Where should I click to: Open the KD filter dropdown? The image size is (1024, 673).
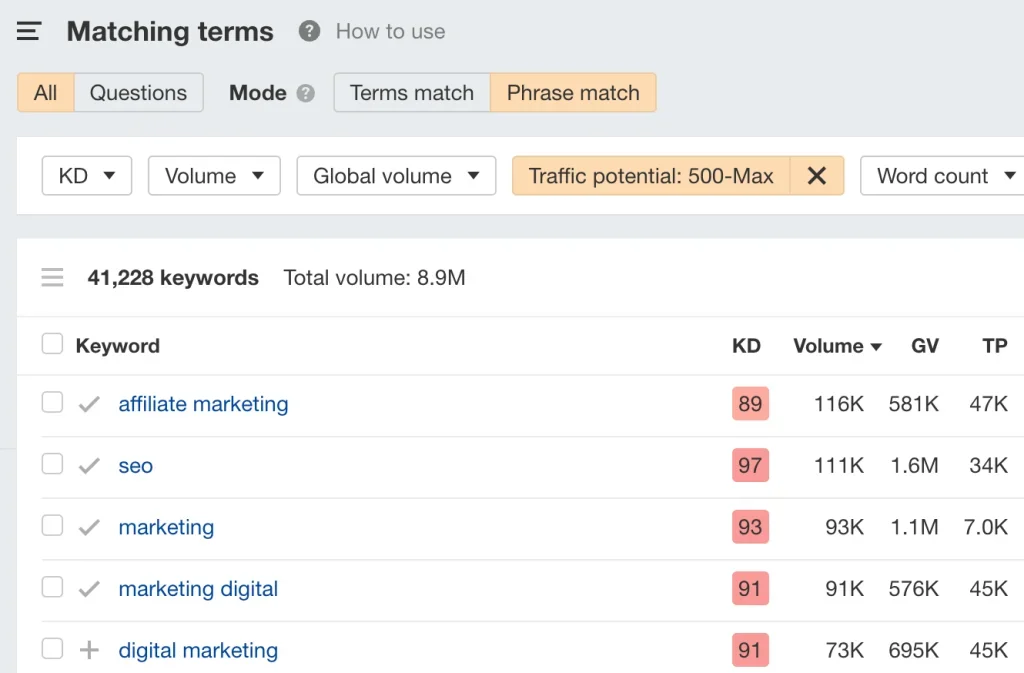(x=86, y=175)
